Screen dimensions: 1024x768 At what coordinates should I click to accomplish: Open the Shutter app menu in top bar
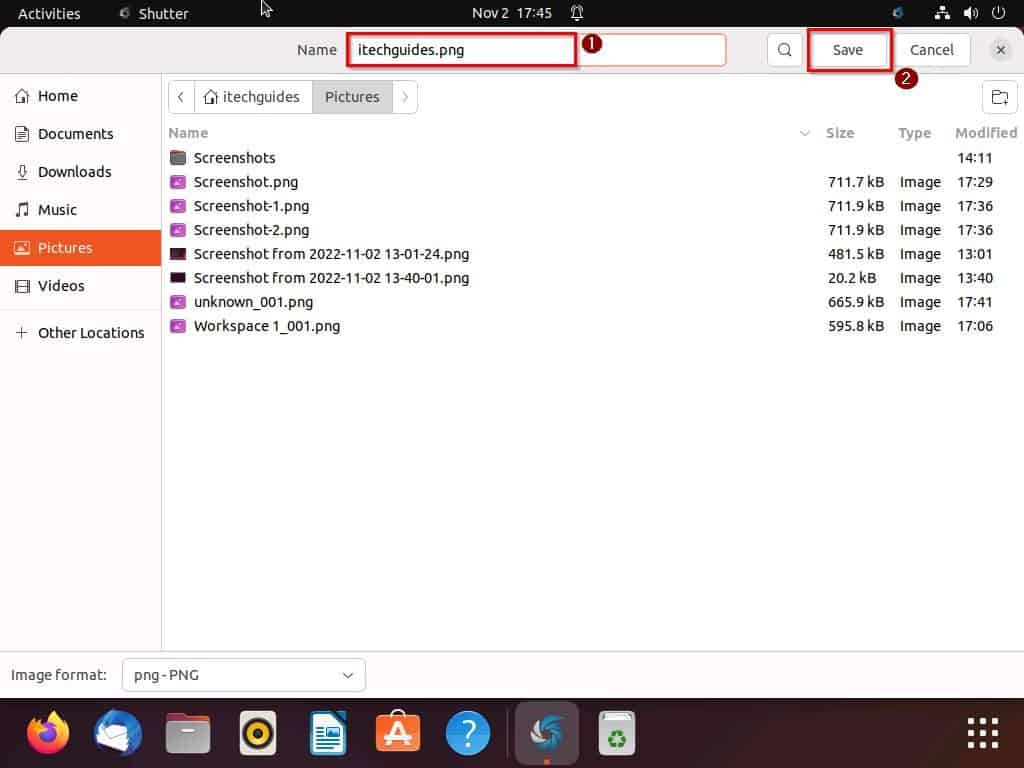pyautogui.click(x=154, y=13)
